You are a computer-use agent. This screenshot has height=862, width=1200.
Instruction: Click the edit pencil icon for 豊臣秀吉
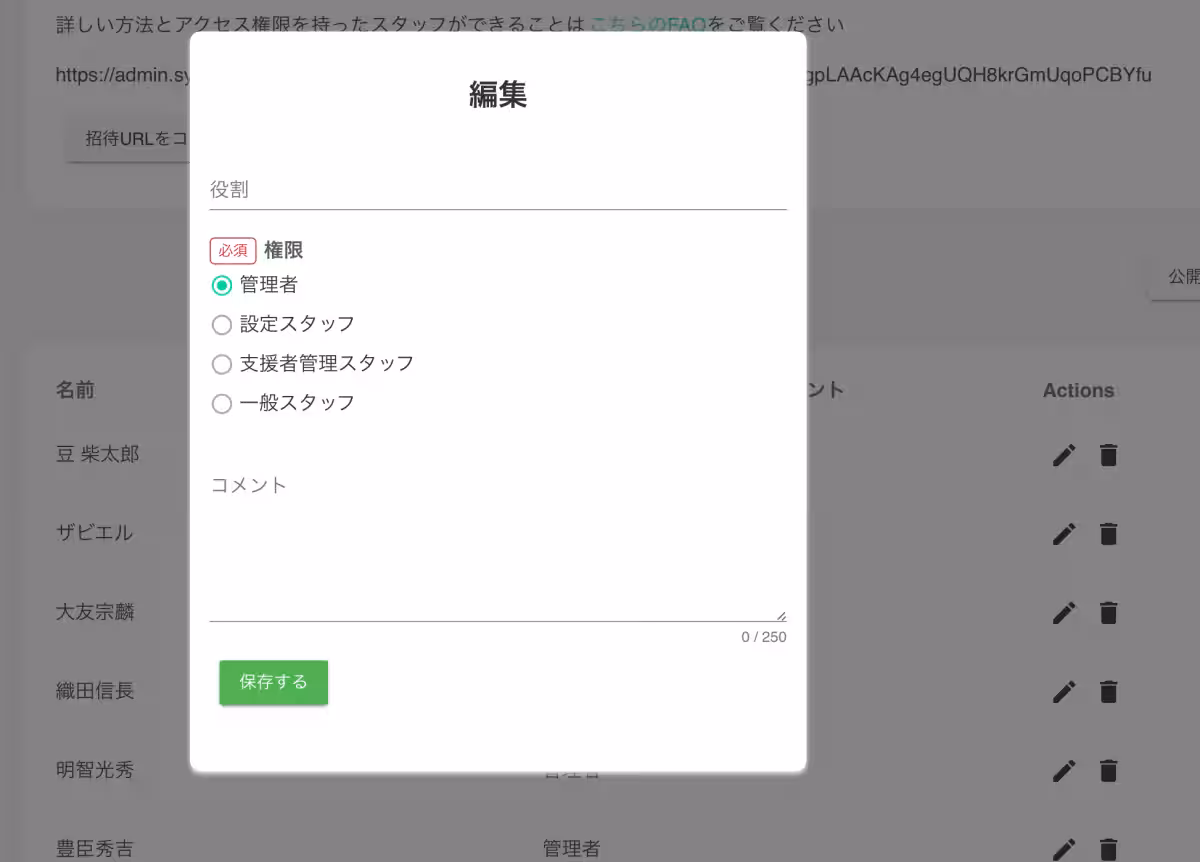[1064, 848]
